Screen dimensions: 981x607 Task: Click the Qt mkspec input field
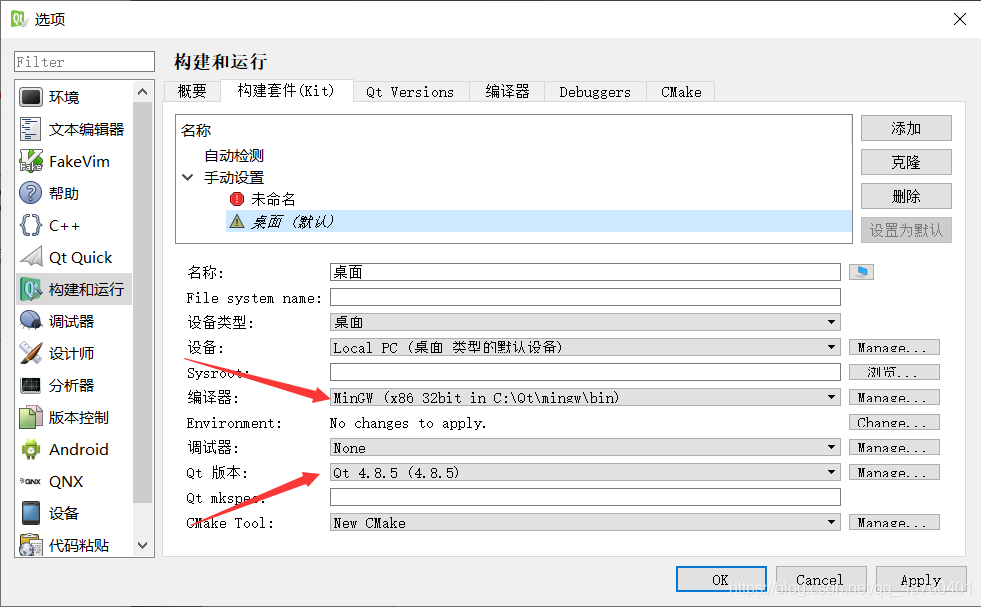coord(585,497)
